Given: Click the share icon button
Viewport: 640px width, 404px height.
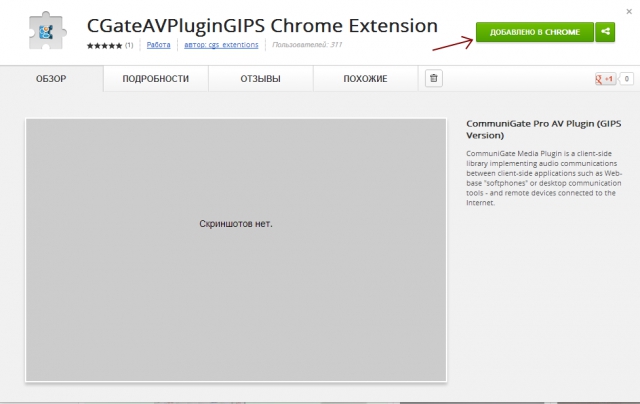Looking at the screenshot, I should coord(605,32).
